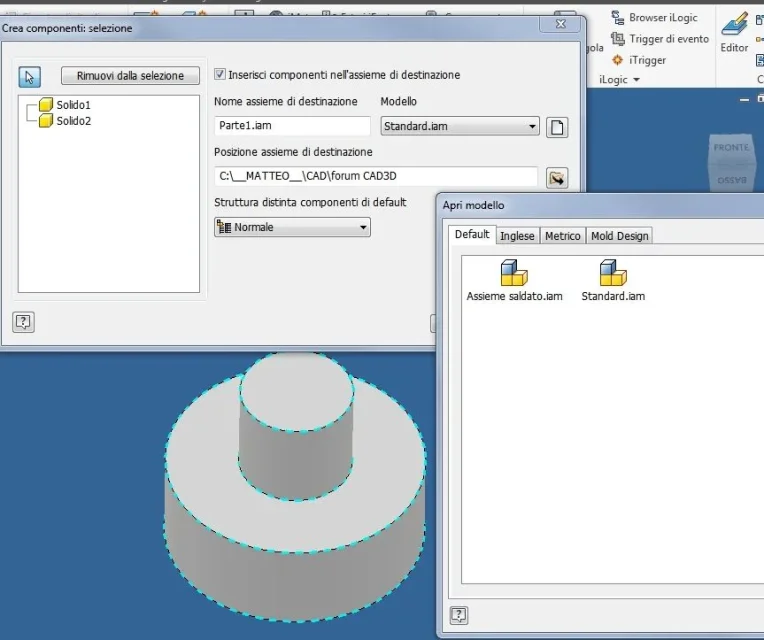This screenshot has height=640, width=764.
Task: Switch to the Mold Design tab
Action: [619, 236]
